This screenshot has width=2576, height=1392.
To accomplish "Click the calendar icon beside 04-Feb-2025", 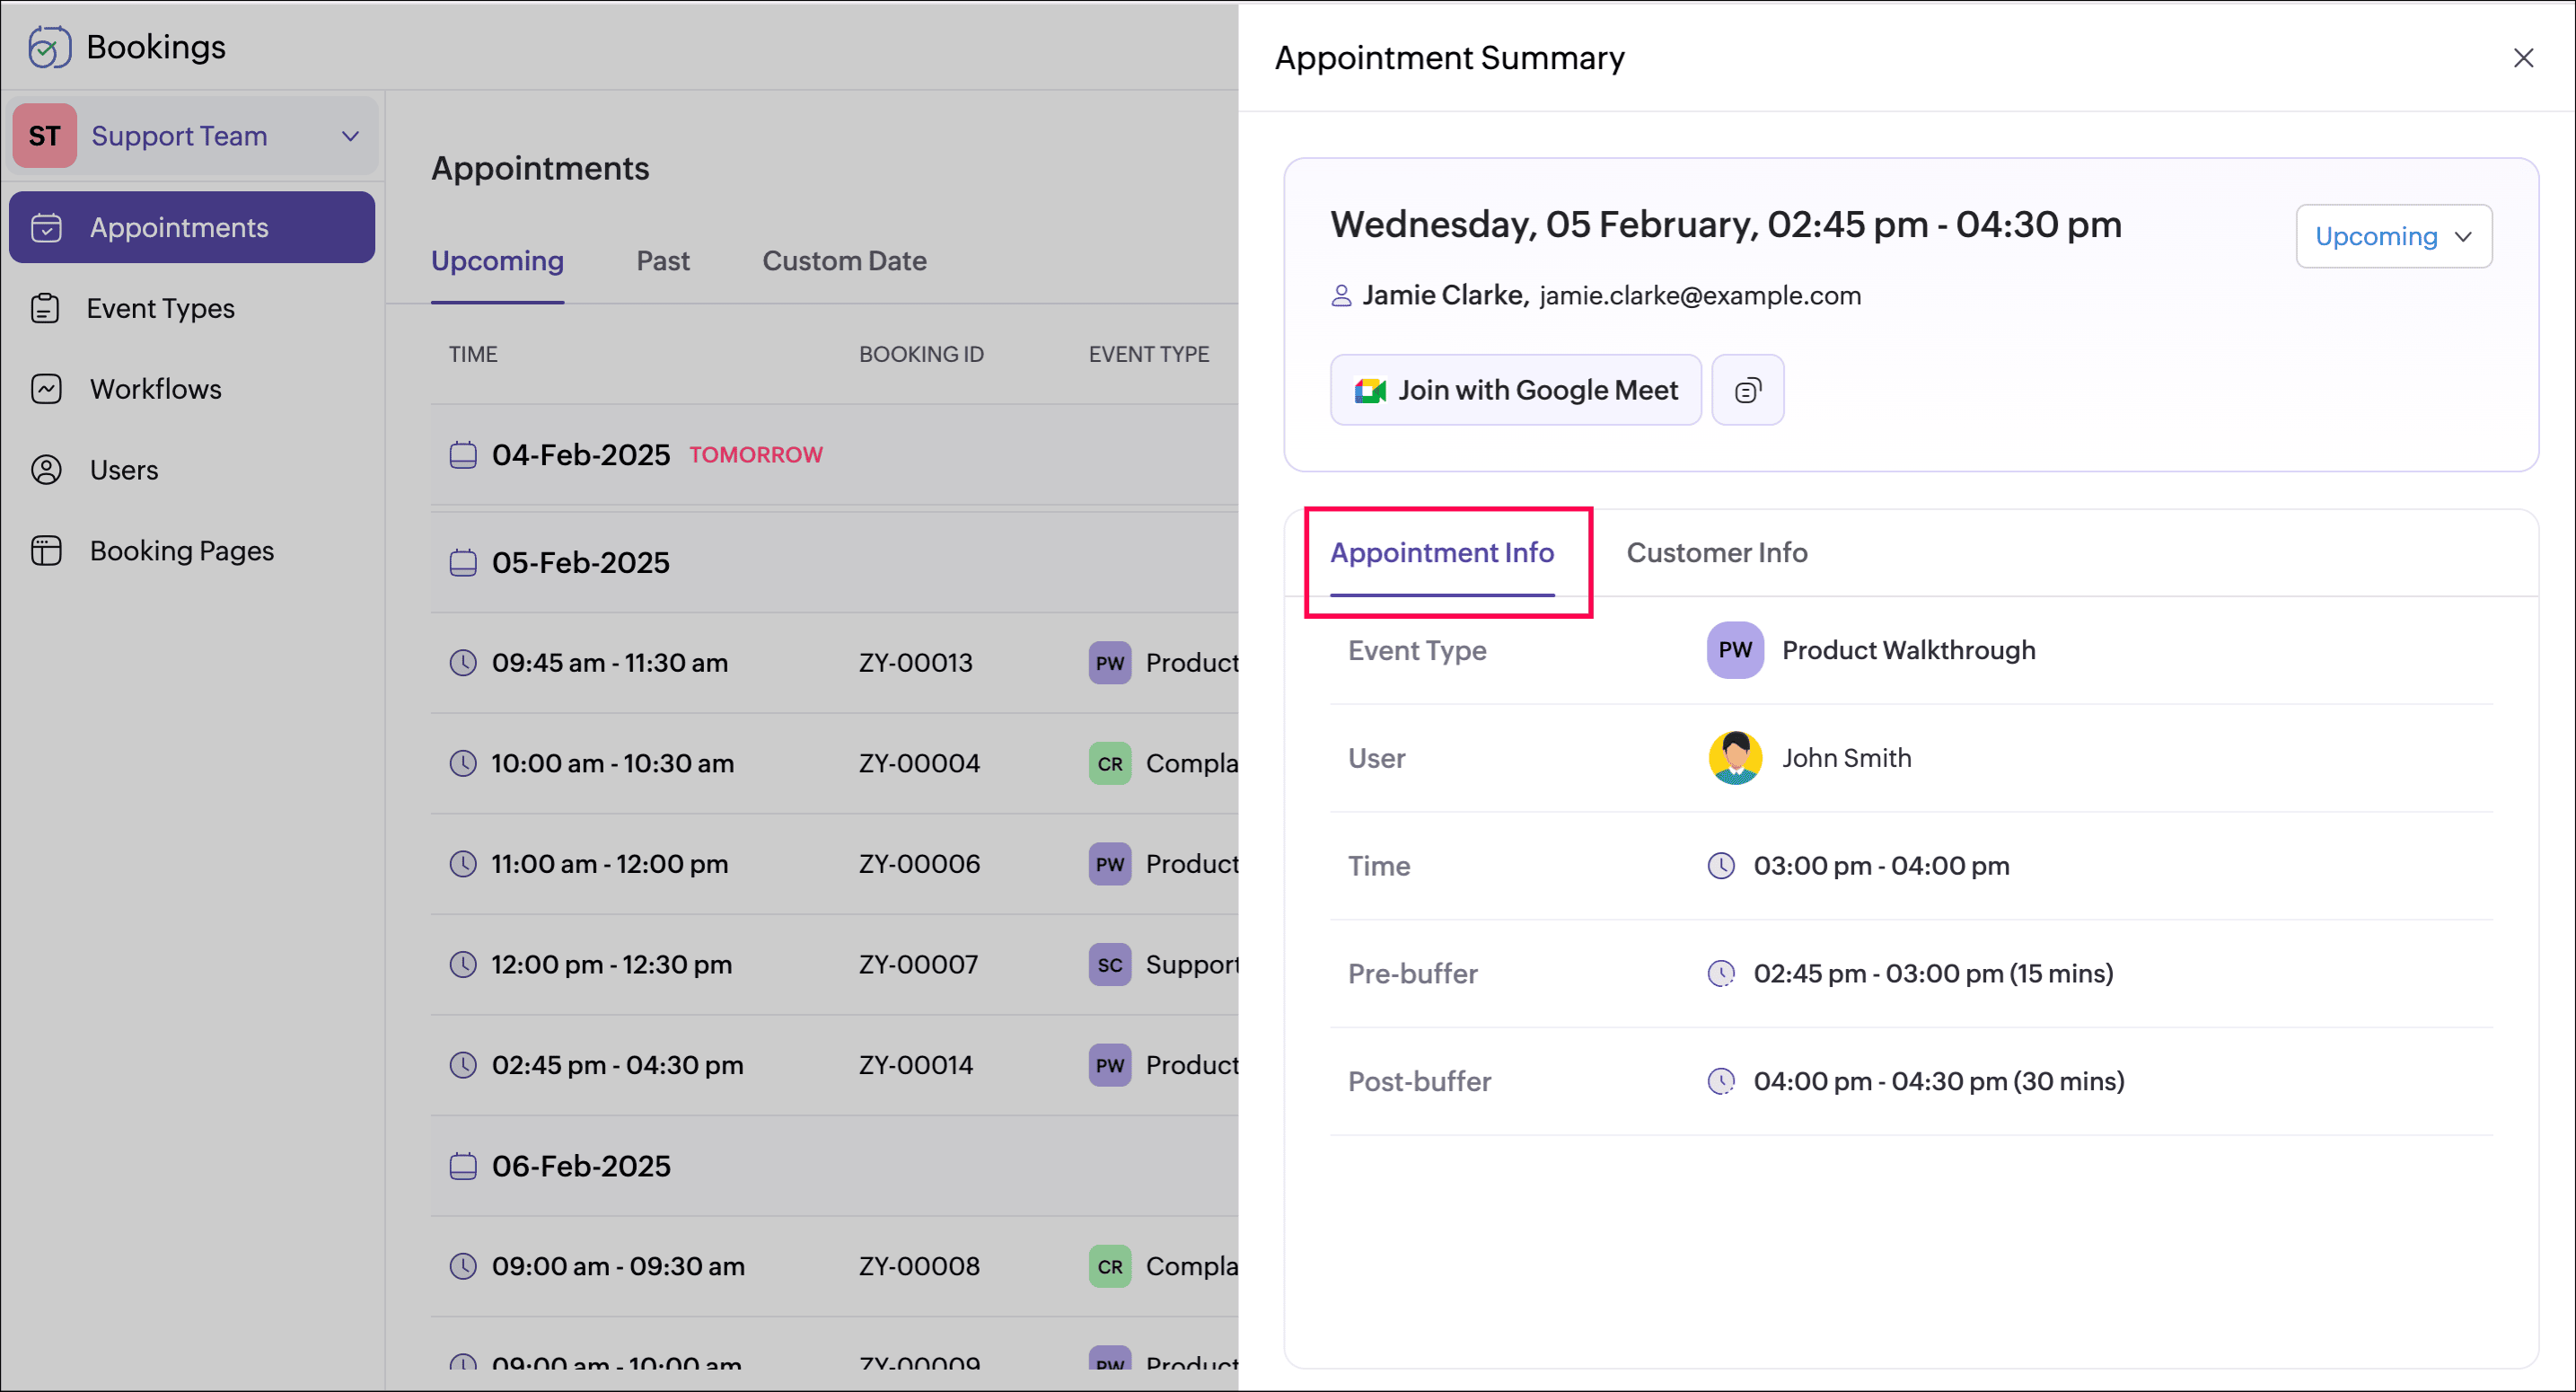I will point(463,455).
